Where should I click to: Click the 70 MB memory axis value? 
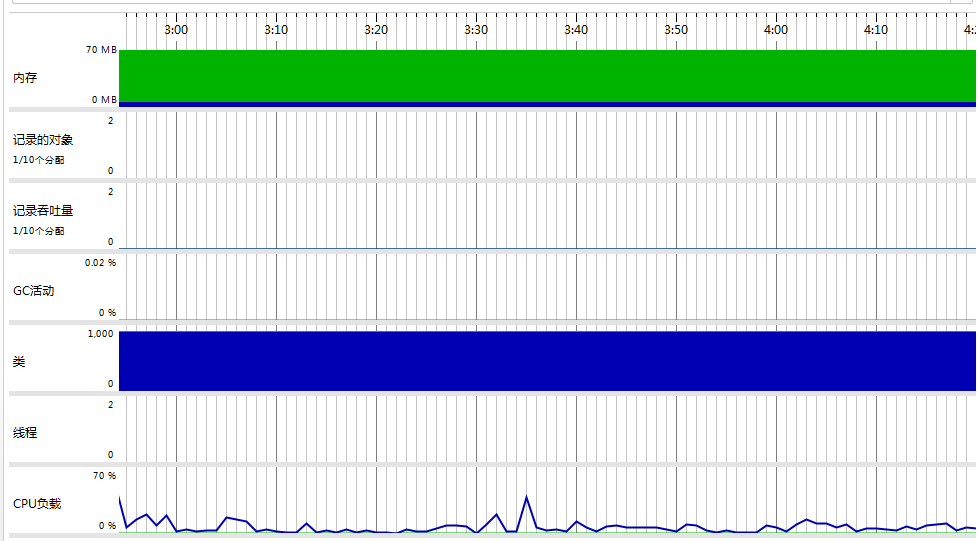101,49
